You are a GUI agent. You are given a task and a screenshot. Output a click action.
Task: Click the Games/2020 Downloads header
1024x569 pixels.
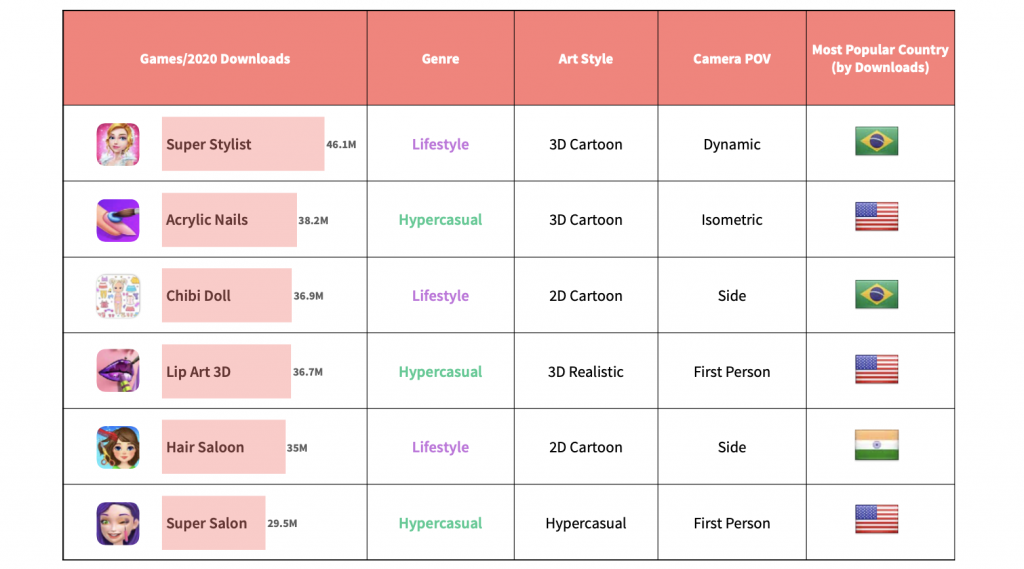pyautogui.click(x=215, y=59)
